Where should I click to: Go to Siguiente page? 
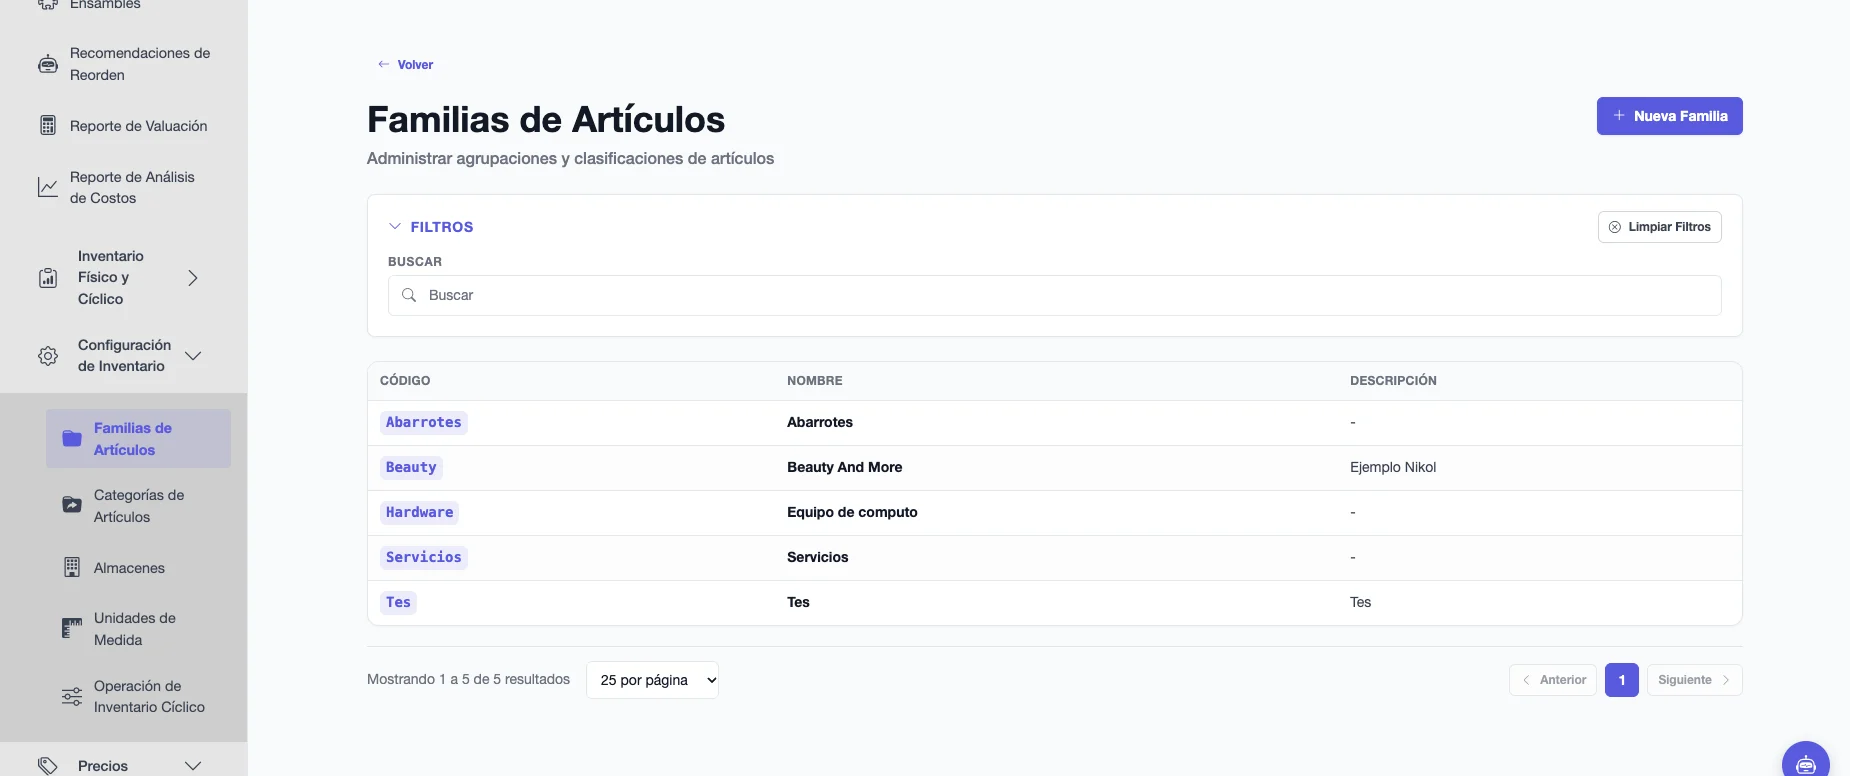pyautogui.click(x=1694, y=680)
